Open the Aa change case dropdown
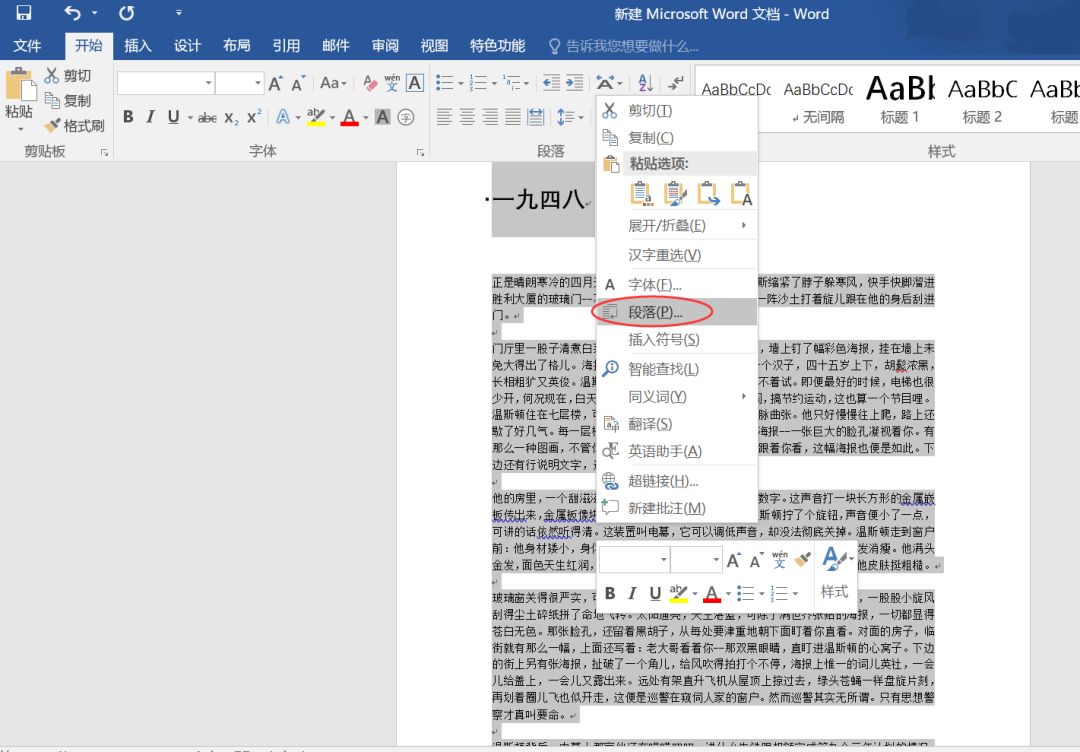1080x752 pixels. [333, 83]
